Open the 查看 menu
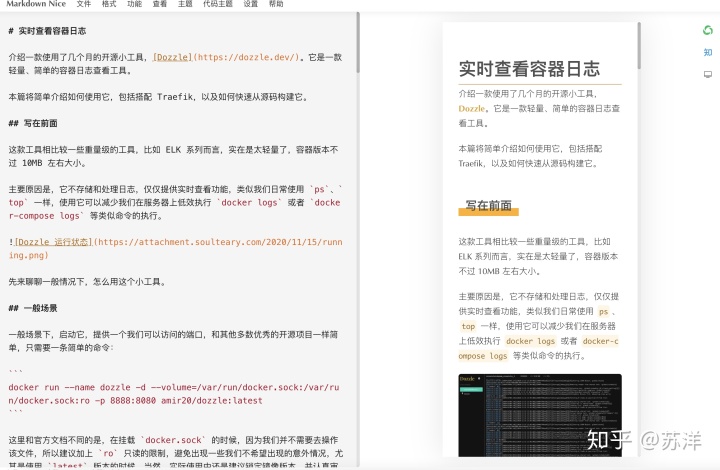This screenshot has width=720, height=470. 160,4
